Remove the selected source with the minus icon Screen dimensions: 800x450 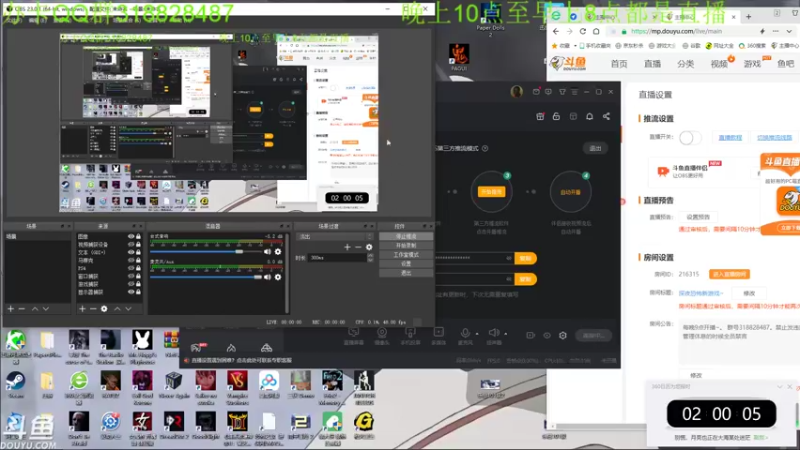click(93, 309)
